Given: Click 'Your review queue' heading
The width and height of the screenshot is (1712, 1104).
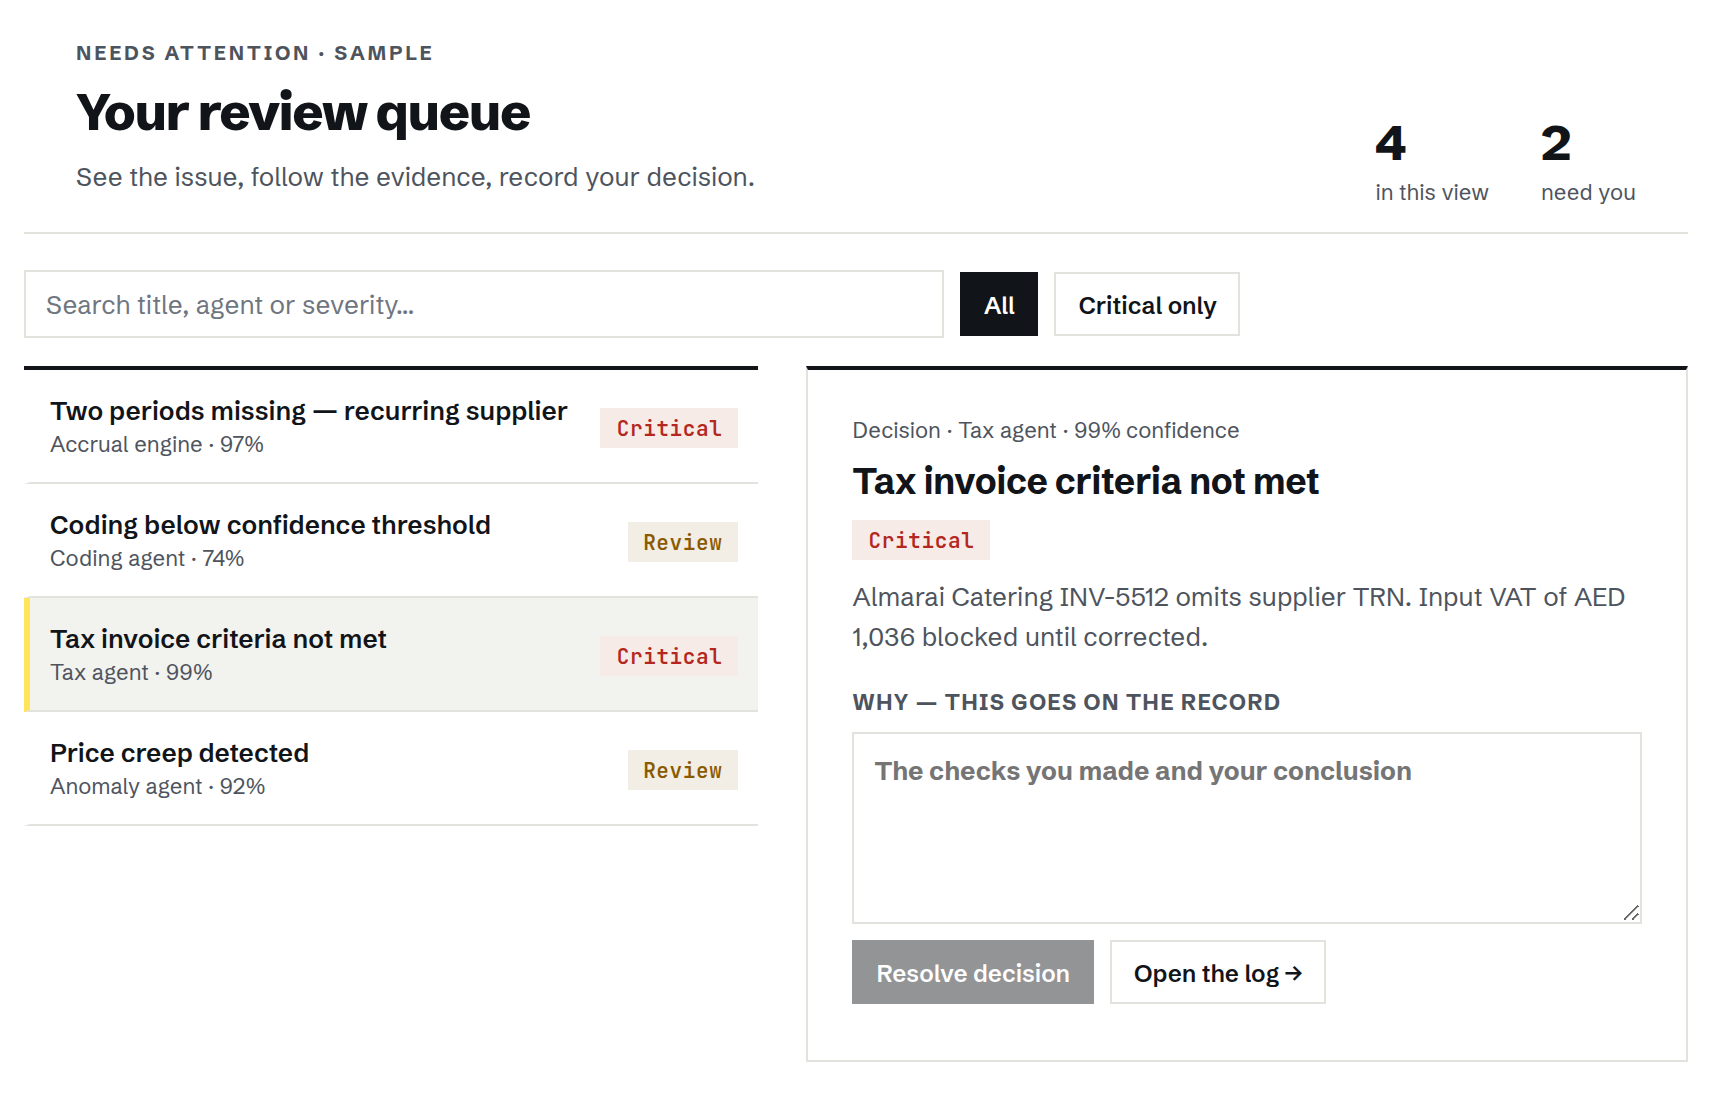Looking at the screenshot, I should tap(303, 112).
